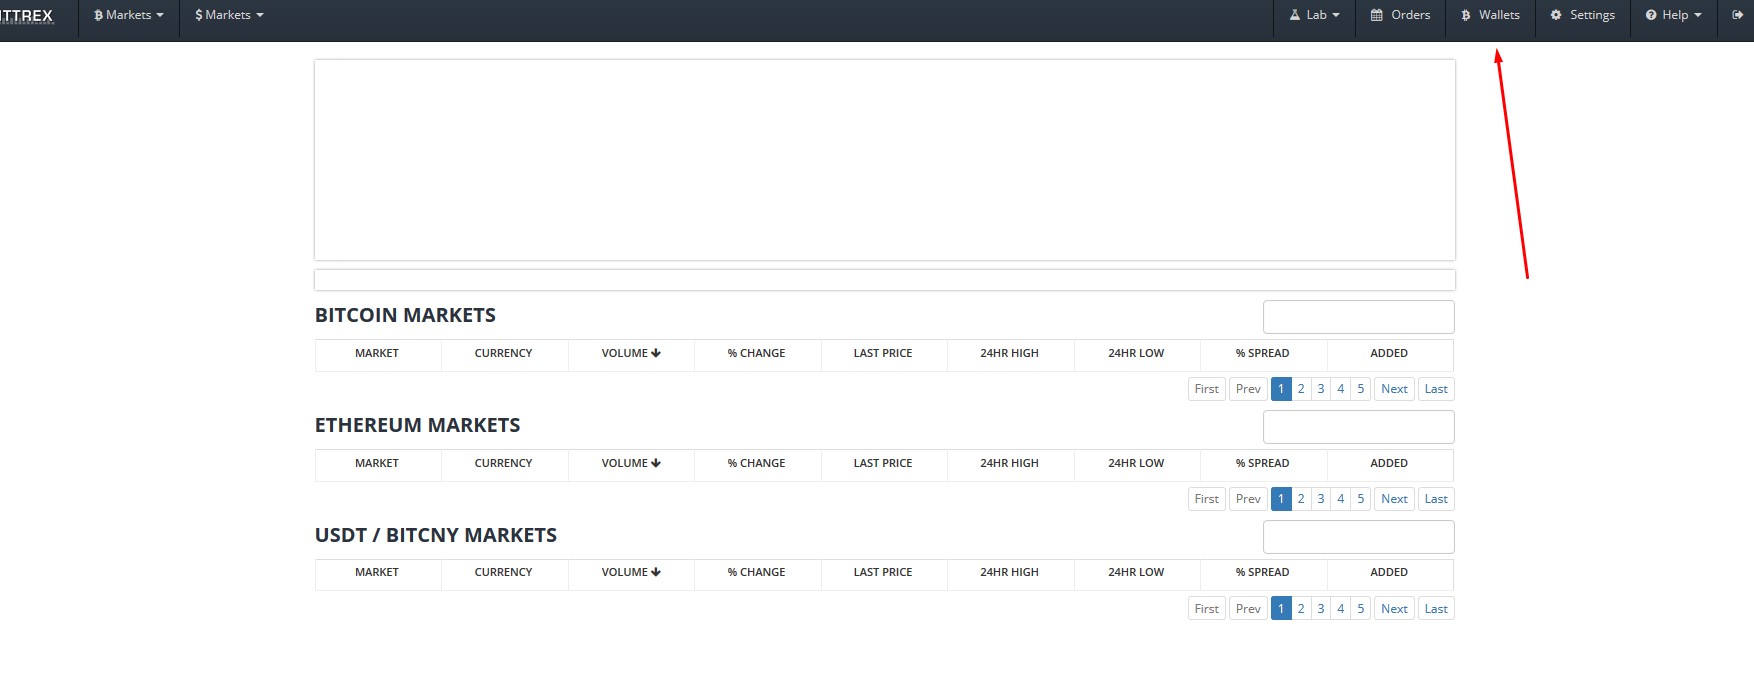
Task: Go to page 2 of Bitcoin Markets
Action: pyautogui.click(x=1301, y=389)
